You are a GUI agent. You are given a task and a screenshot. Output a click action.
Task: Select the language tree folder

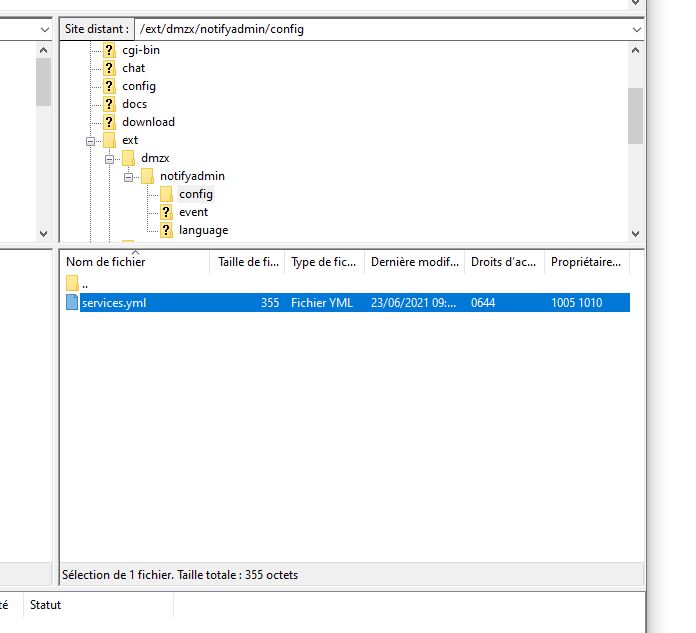click(203, 230)
